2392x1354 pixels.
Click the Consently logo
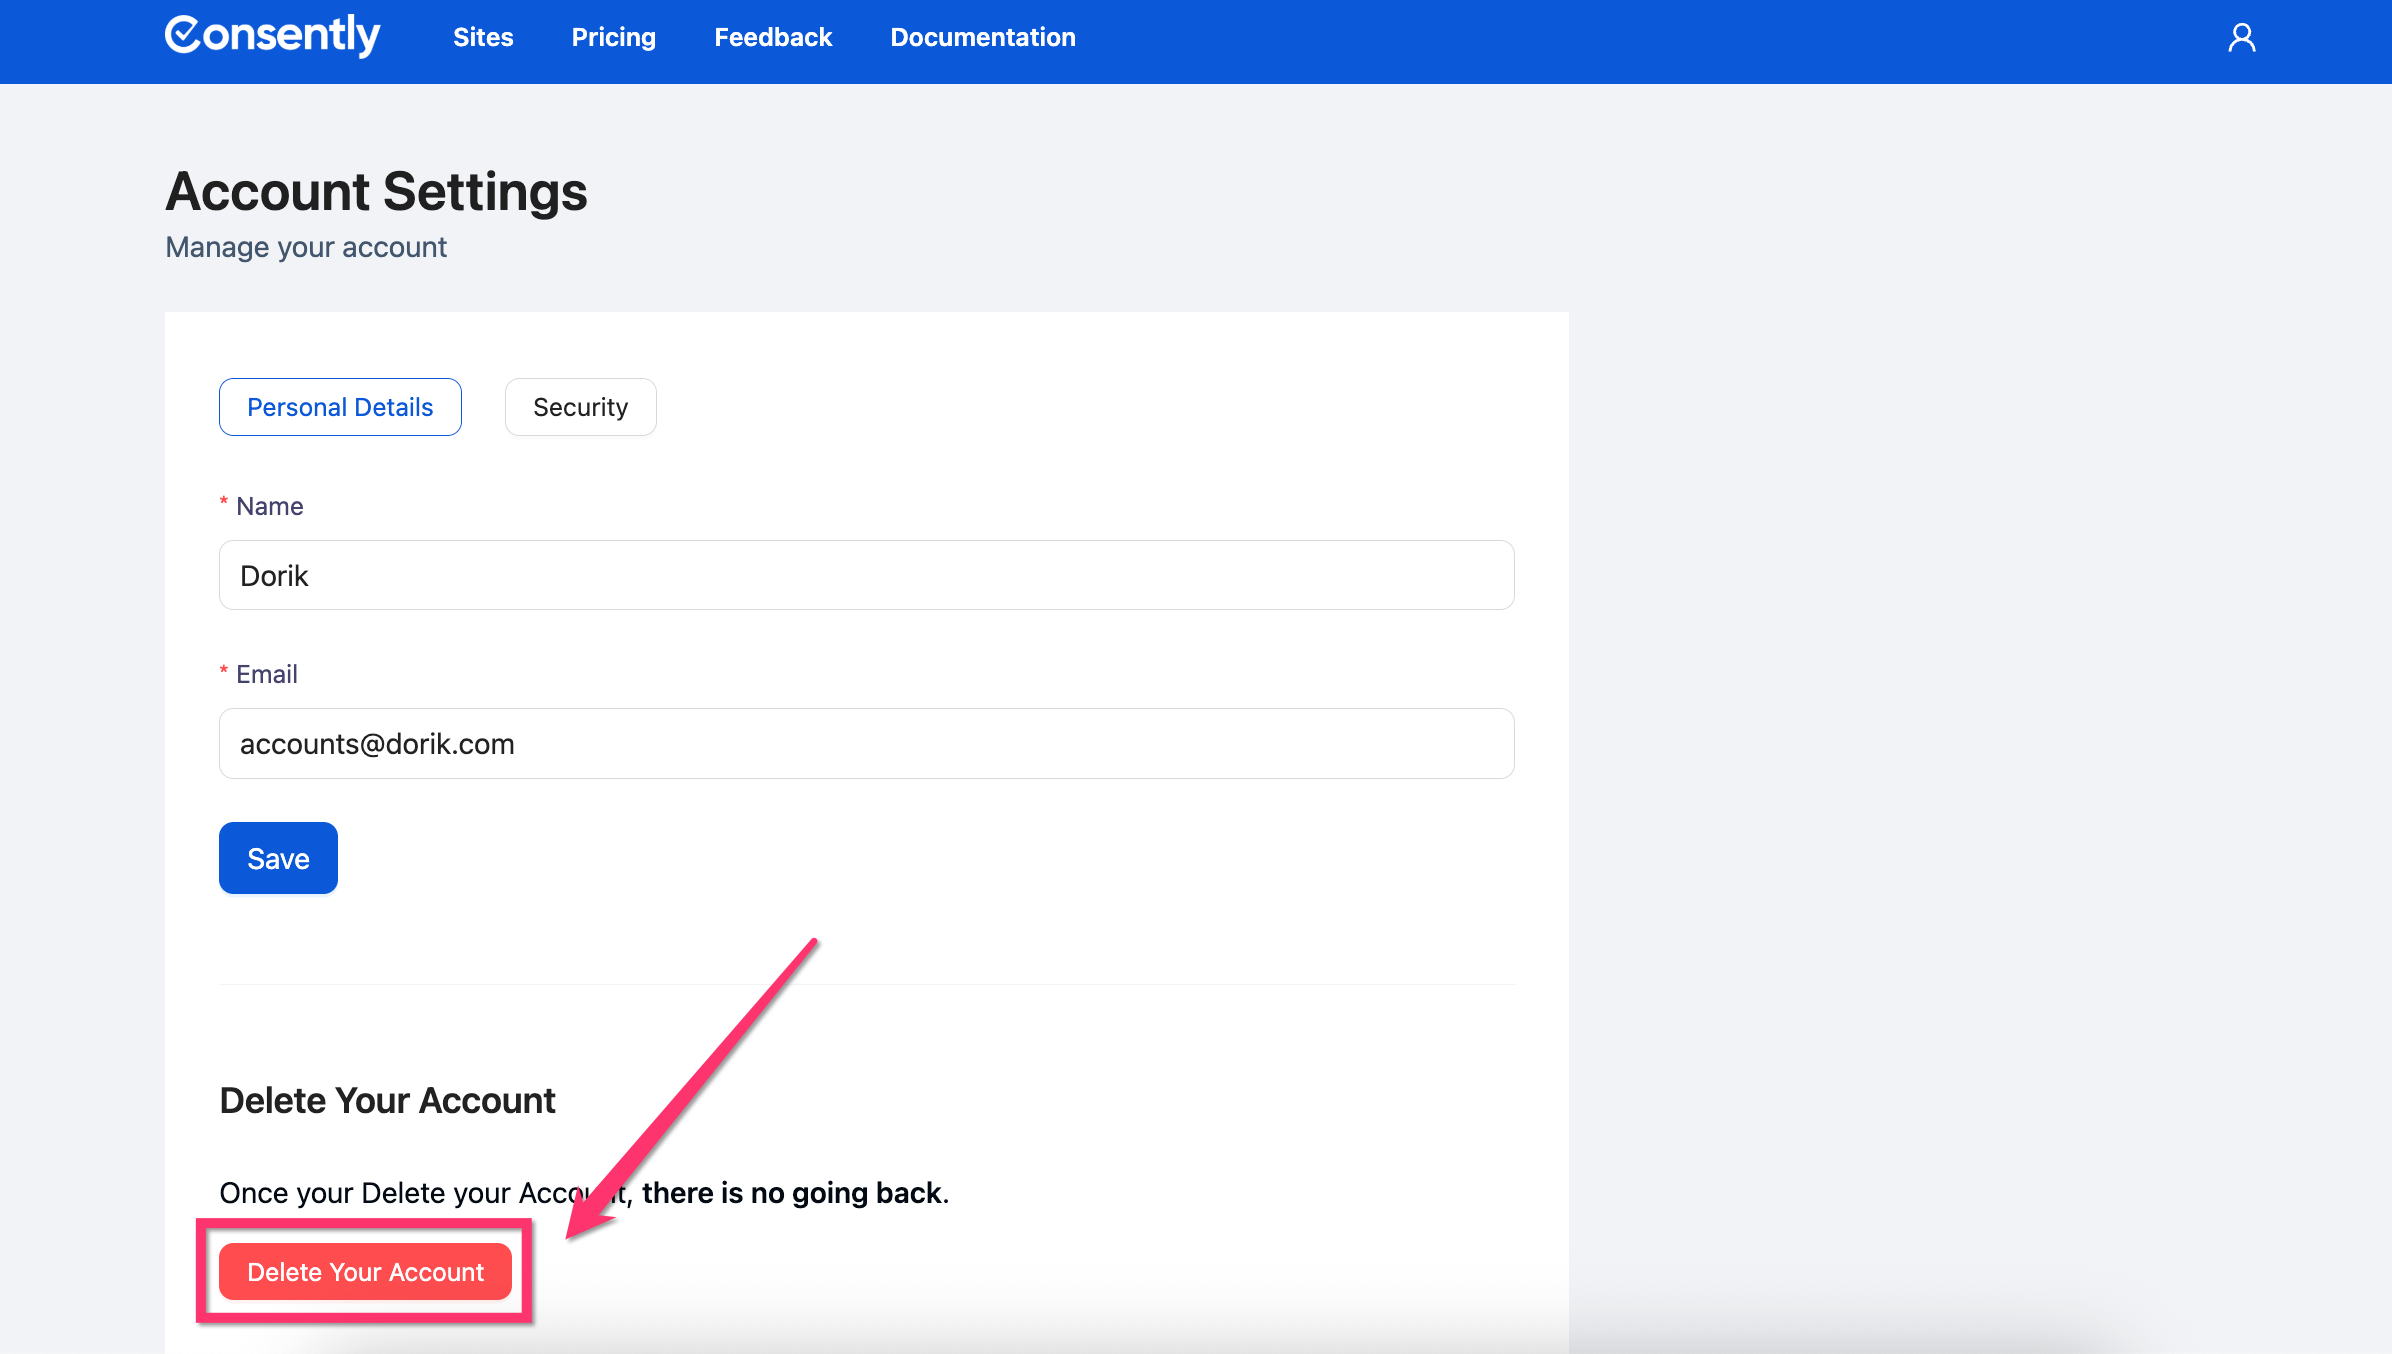click(x=272, y=36)
